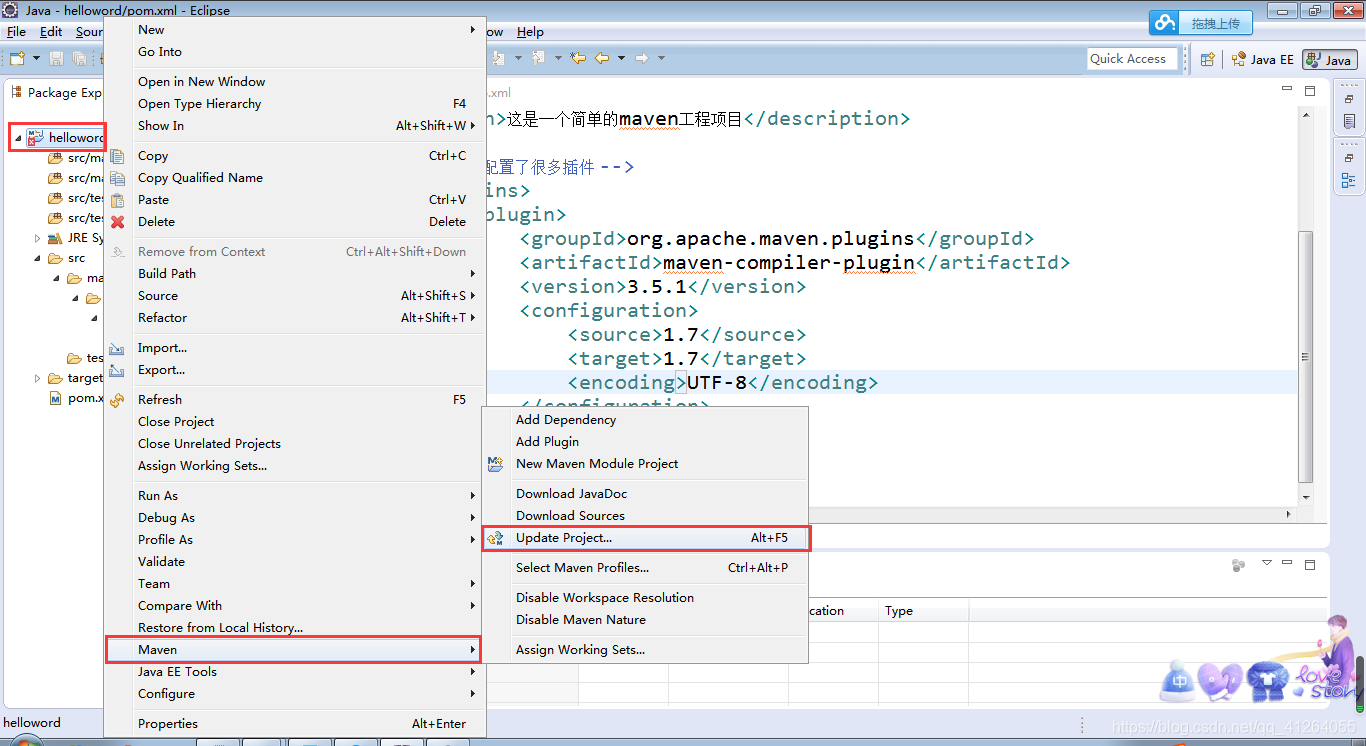
Task: Click the Open Perspective icon
Action: click(x=1208, y=59)
